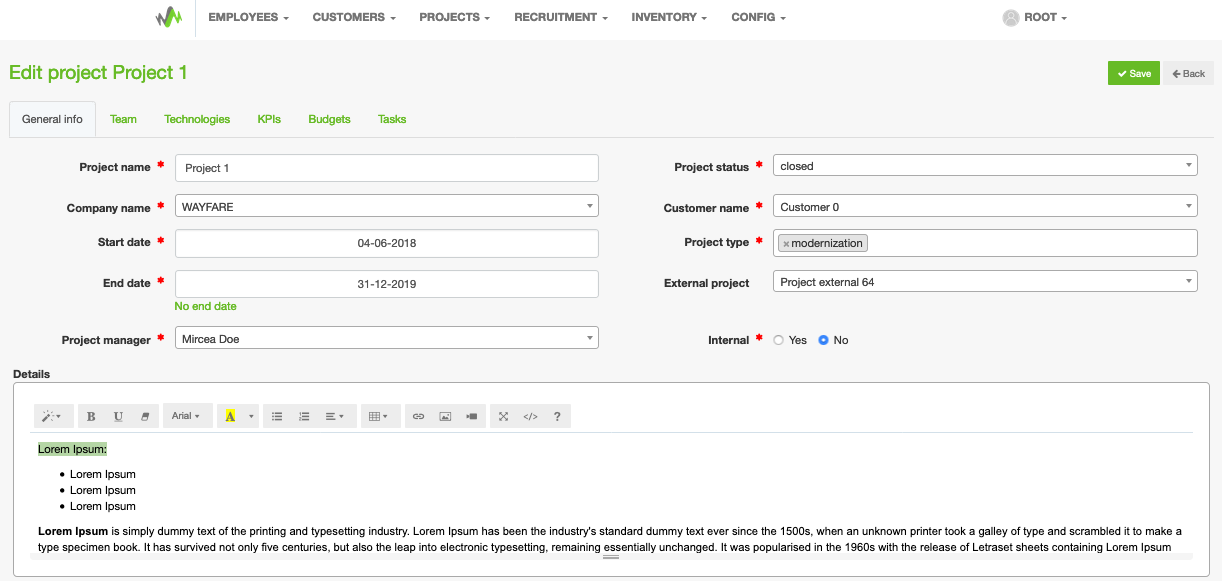The width and height of the screenshot is (1222, 581).
Task: Toggle bold formatting in the editor
Action: click(91, 416)
